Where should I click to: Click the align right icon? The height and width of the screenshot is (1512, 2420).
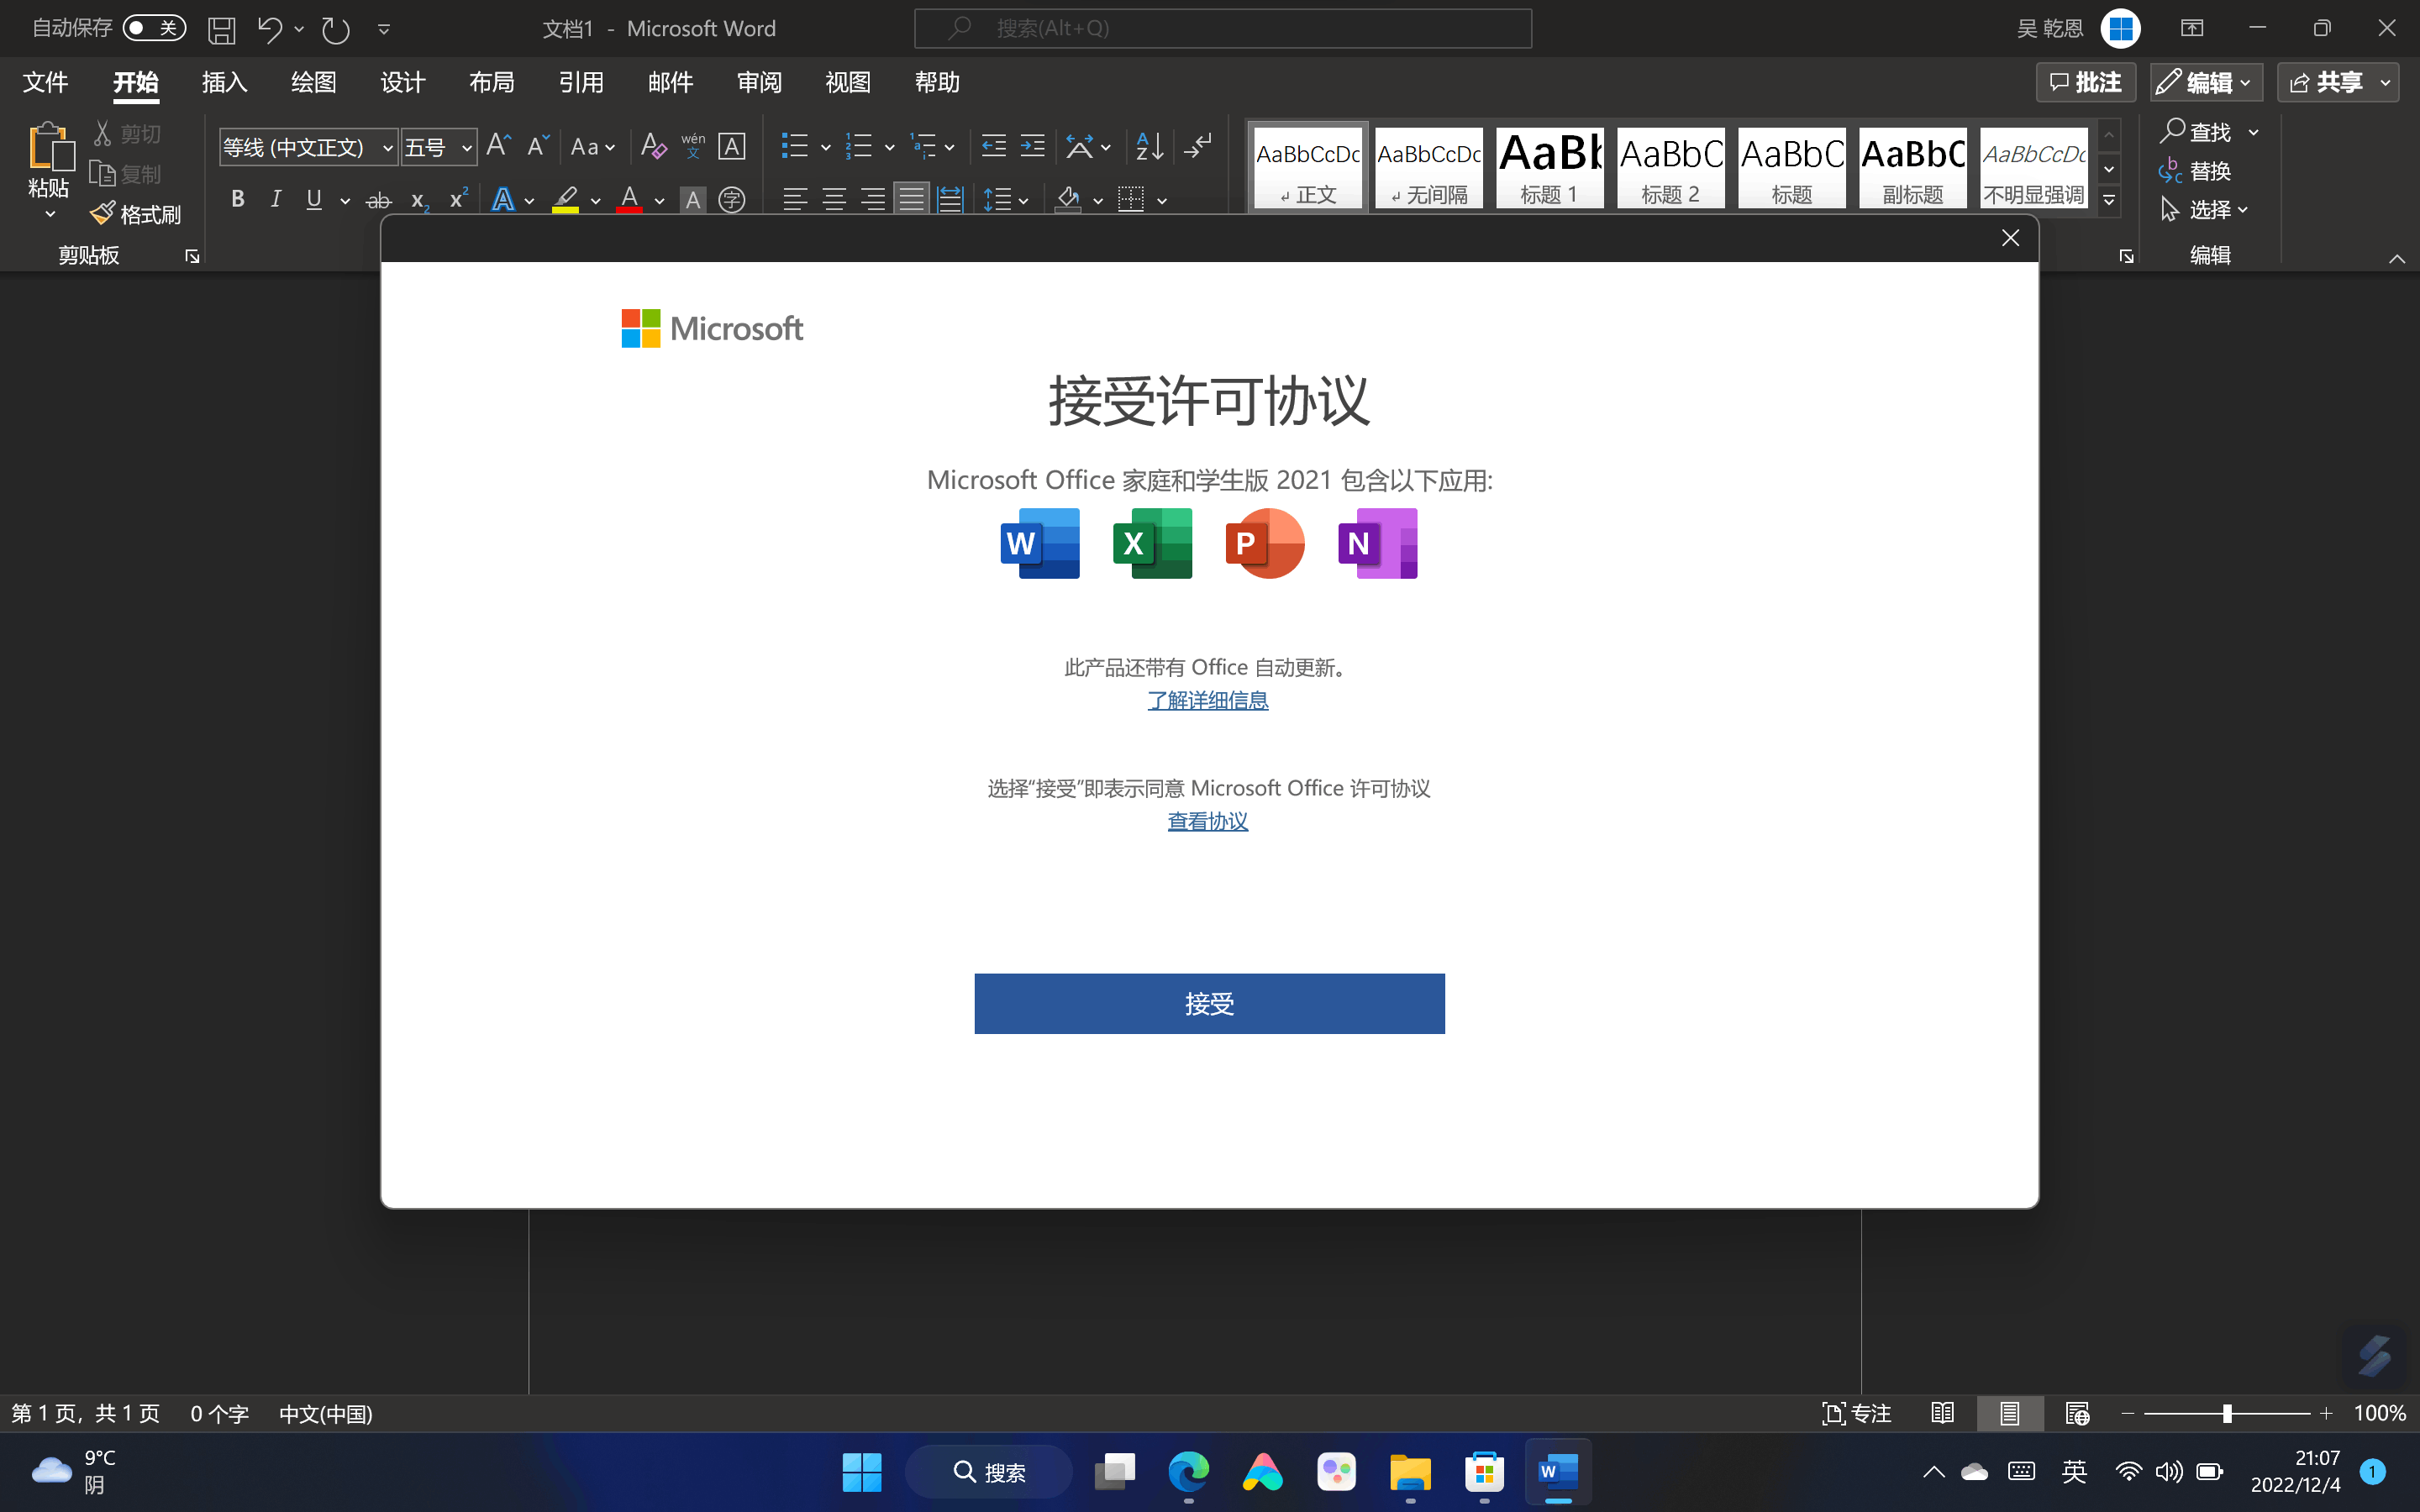pyautogui.click(x=873, y=200)
